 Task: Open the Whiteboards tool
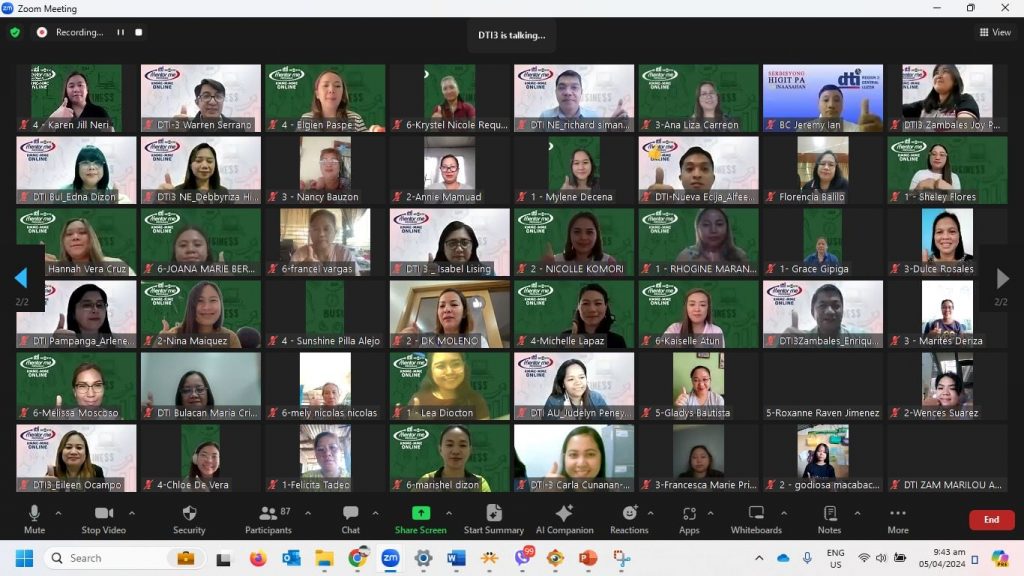(x=756, y=518)
